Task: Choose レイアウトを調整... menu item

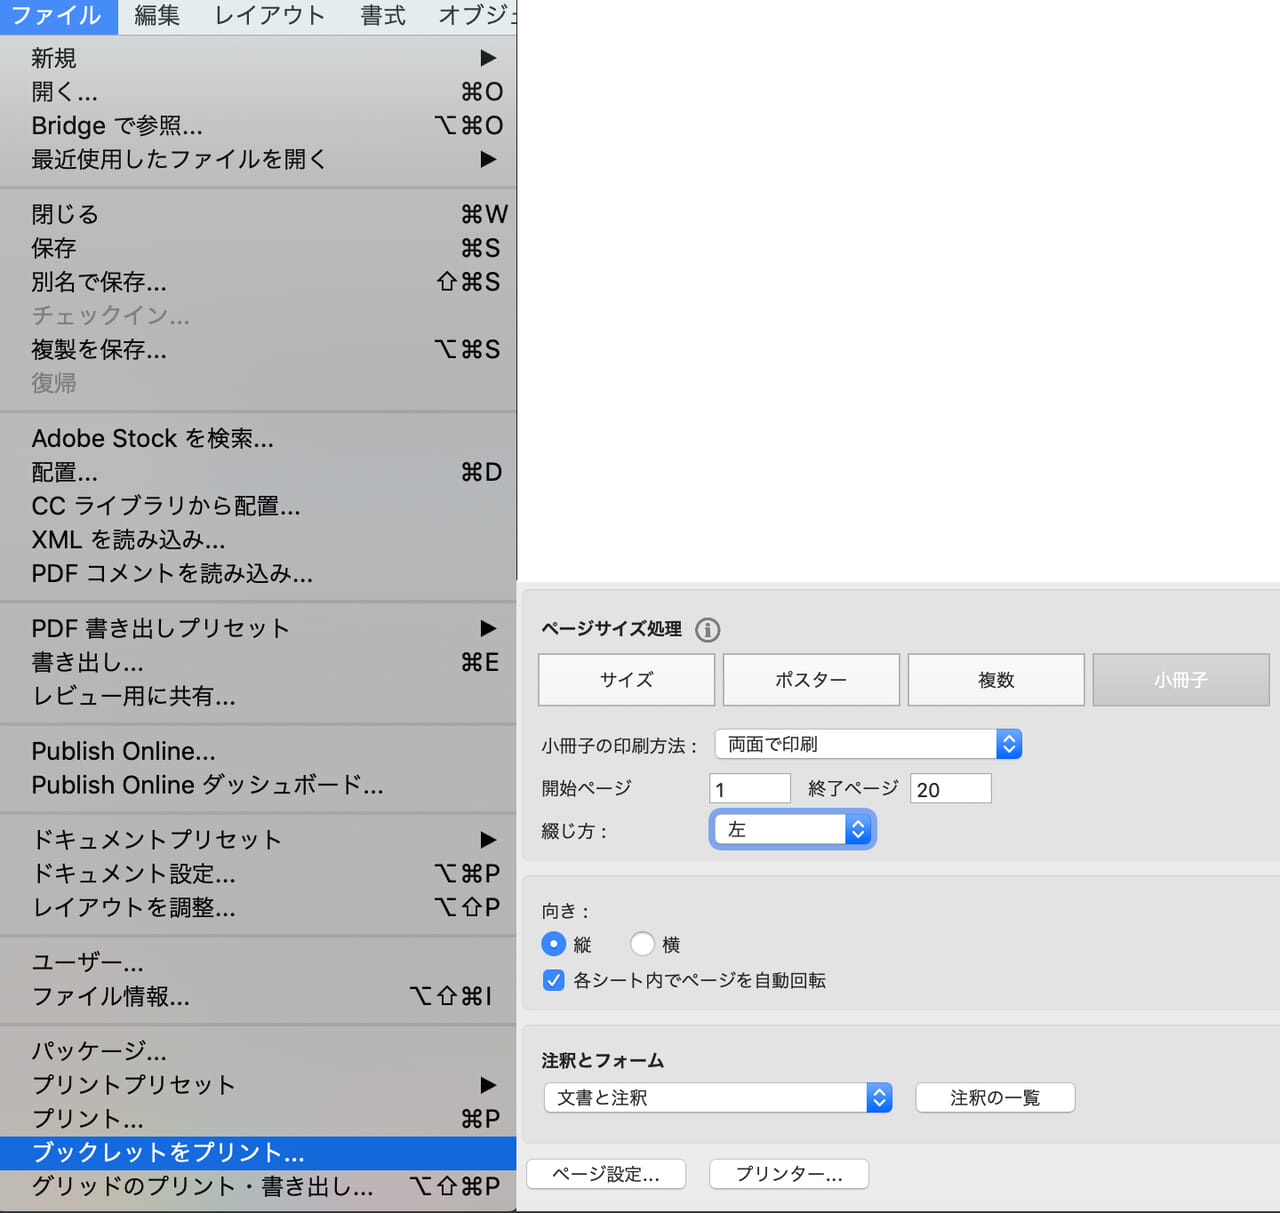Action: 258,907
